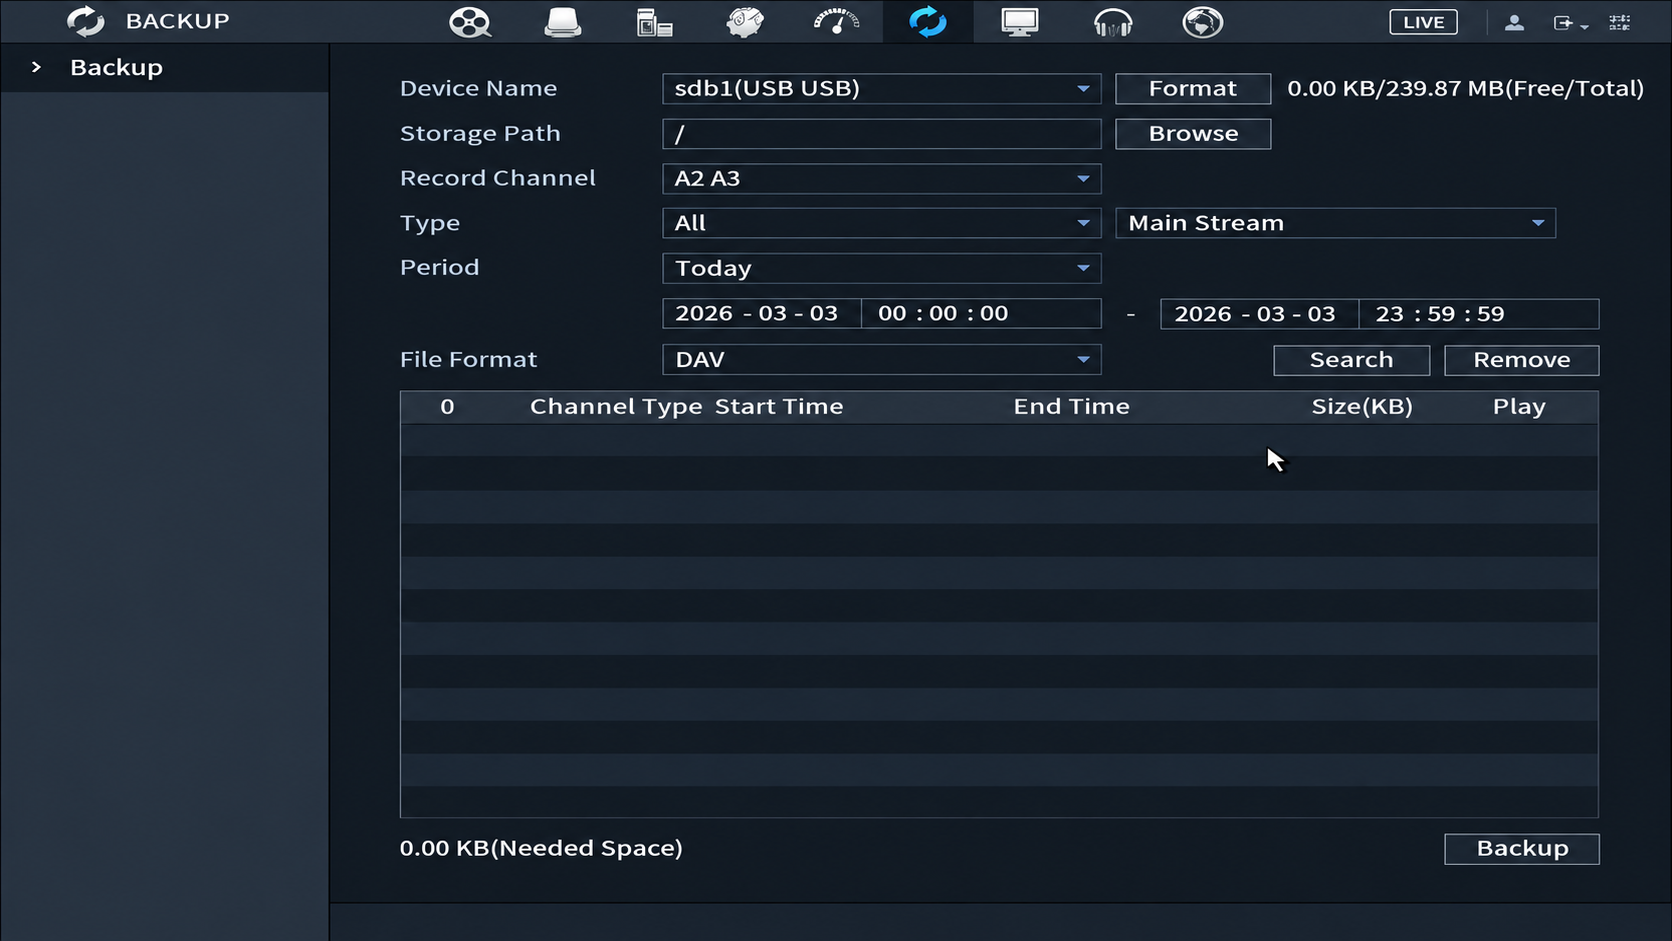Screen dimensions: 1672x941
Task: Click the Storage Path input field
Action: 881,133
